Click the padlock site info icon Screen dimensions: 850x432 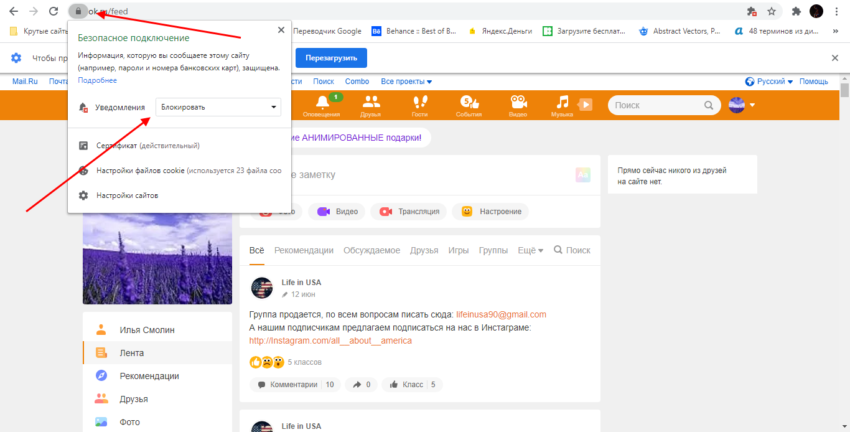78,11
